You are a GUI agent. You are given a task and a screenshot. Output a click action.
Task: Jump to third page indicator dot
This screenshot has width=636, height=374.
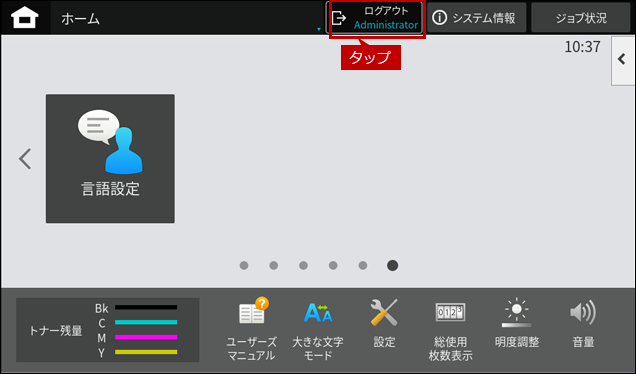pos(303,265)
